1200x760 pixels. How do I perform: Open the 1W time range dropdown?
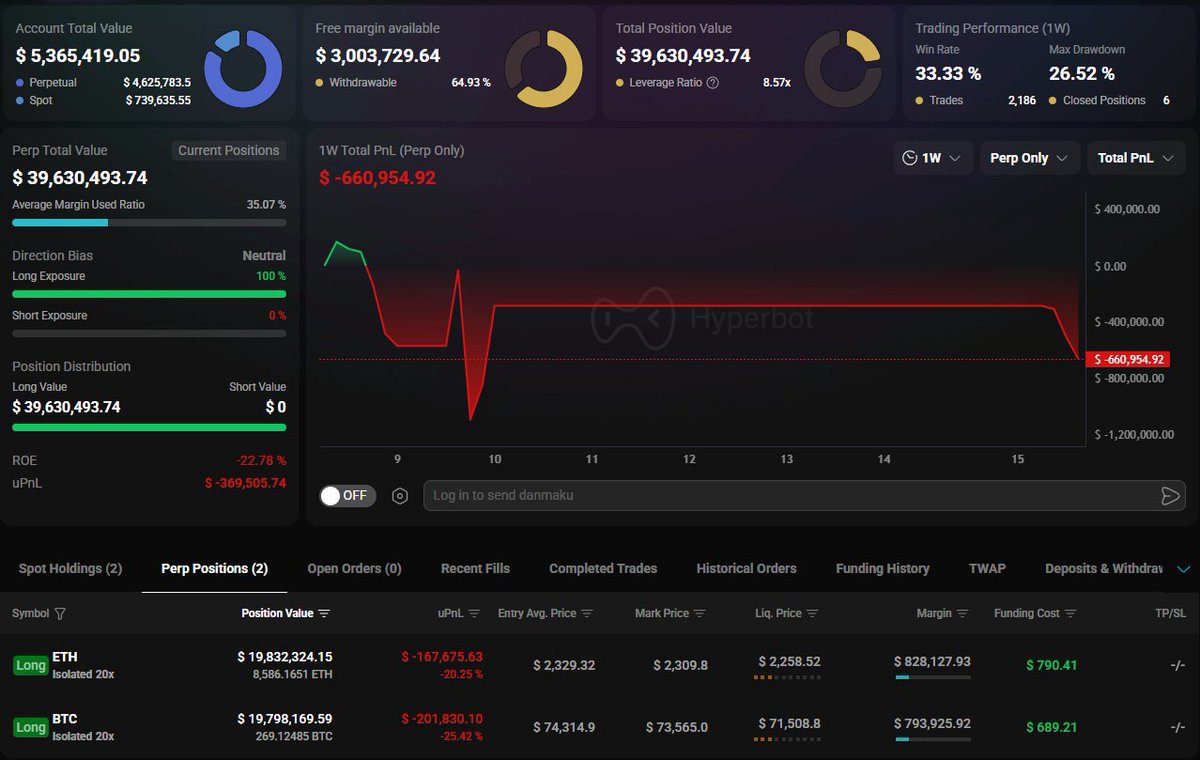[932, 158]
